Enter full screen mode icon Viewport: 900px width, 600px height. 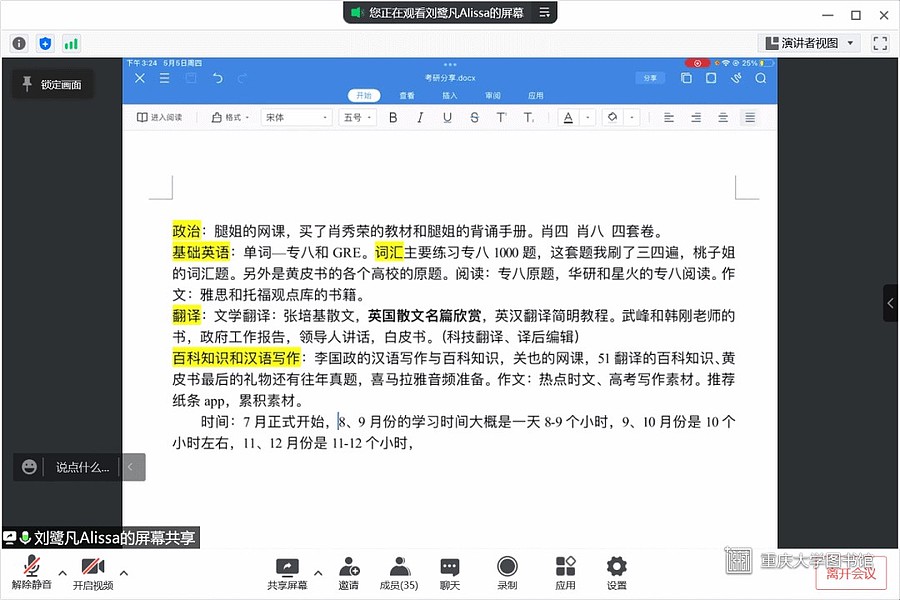click(880, 43)
